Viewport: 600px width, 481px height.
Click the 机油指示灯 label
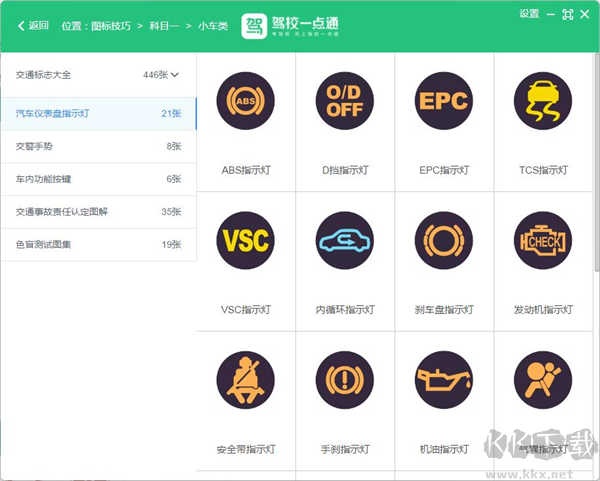[x=444, y=449]
